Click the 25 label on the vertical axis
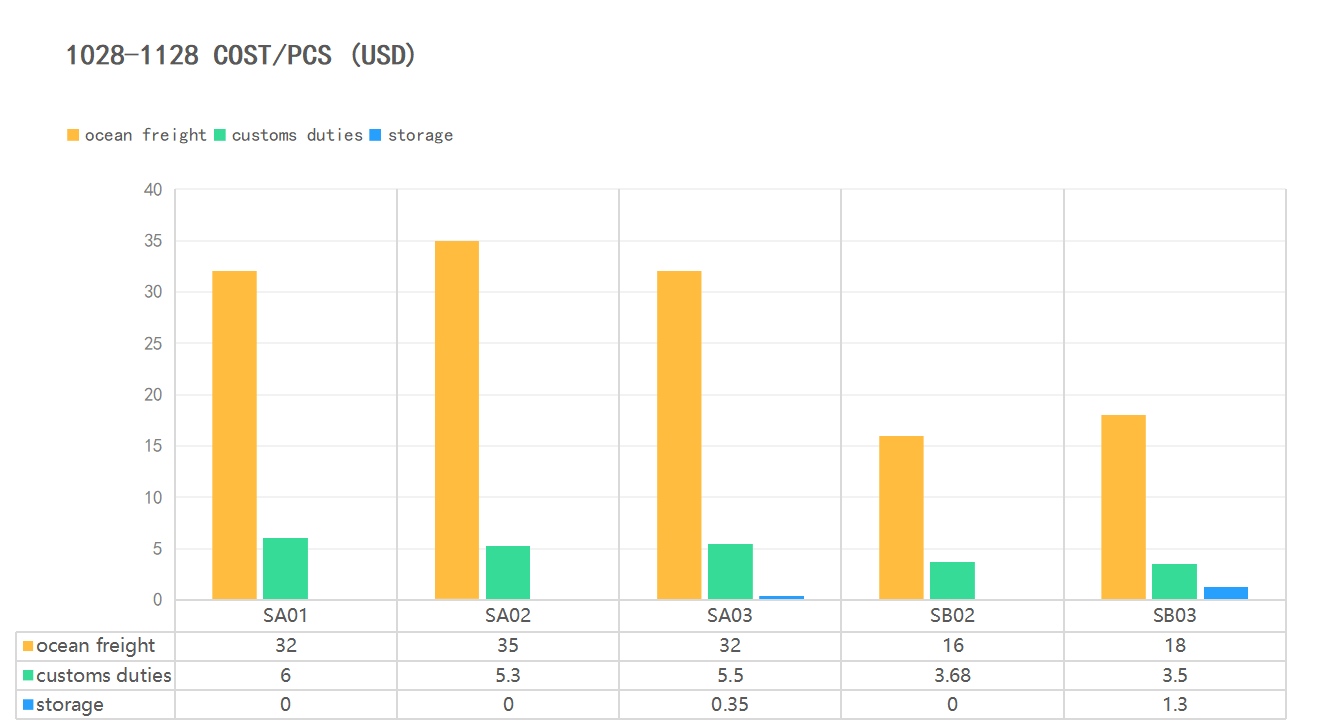The width and height of the screenshot is (1324, 725). (x=152, y=343)
